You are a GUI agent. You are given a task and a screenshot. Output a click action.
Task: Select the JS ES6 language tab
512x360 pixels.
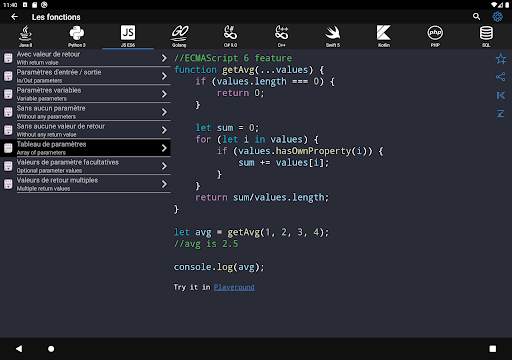coord(128,36)
